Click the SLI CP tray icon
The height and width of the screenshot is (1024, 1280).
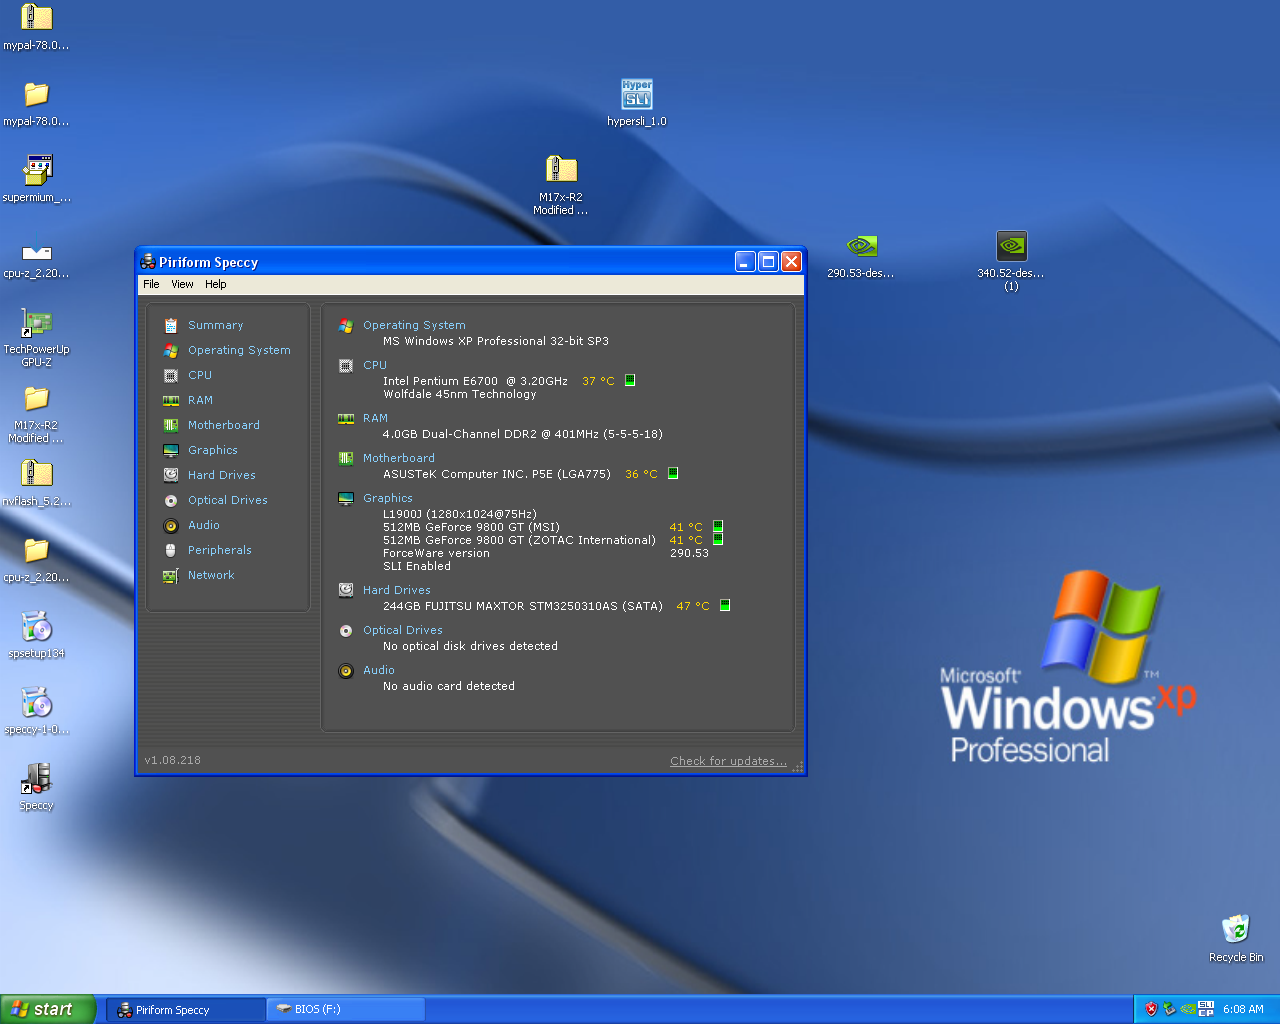[x=1206, y=1009]
